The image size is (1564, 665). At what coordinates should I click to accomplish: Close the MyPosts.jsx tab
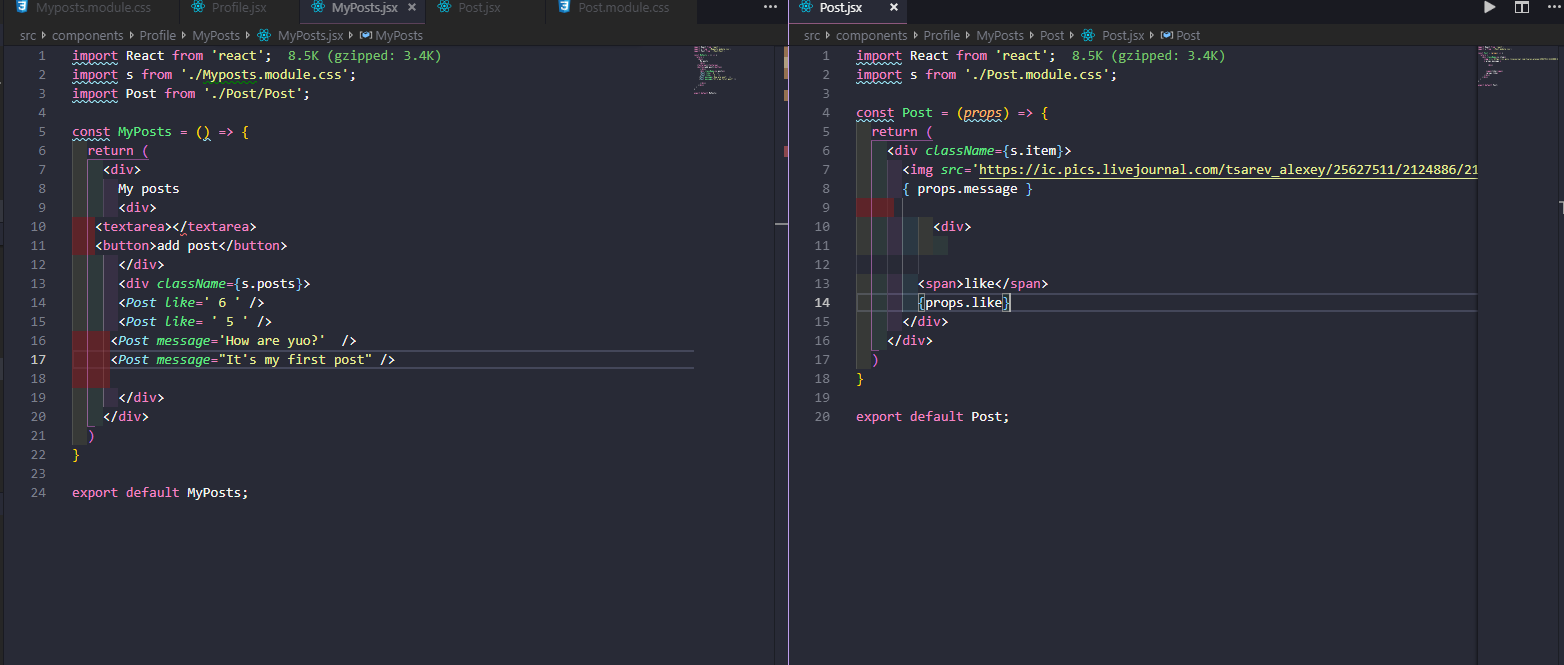coord(411,8)
